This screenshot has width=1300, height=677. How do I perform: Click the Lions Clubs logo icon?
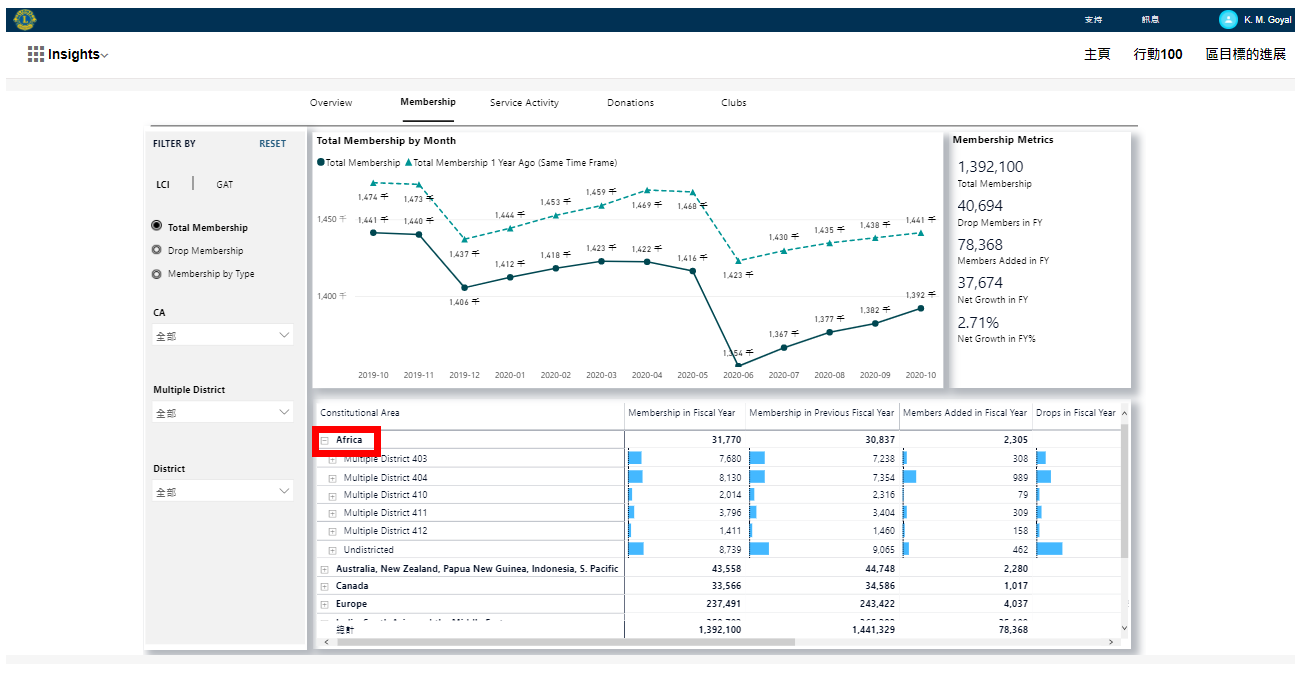[25, 19]
